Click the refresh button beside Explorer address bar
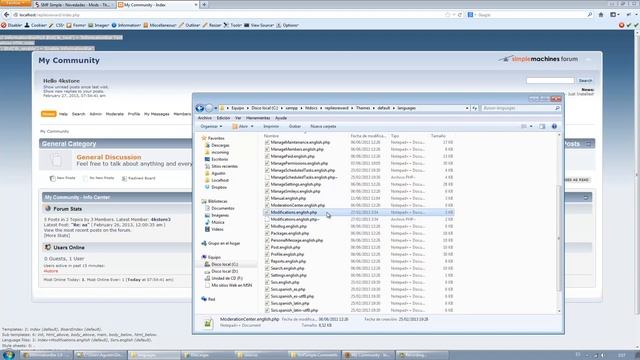 coord(475,108)
